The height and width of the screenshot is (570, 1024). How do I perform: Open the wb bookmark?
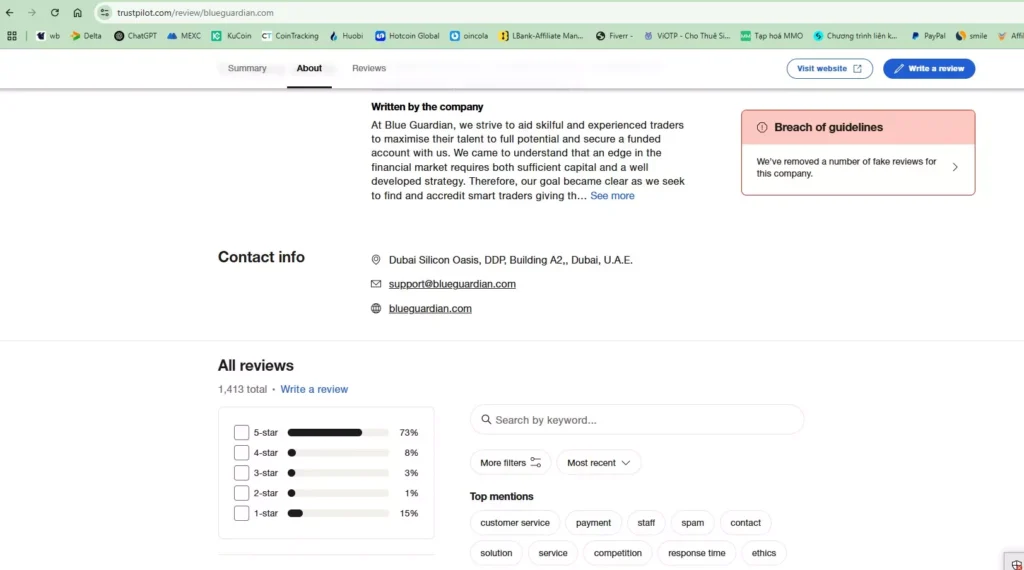coord(48,36)
